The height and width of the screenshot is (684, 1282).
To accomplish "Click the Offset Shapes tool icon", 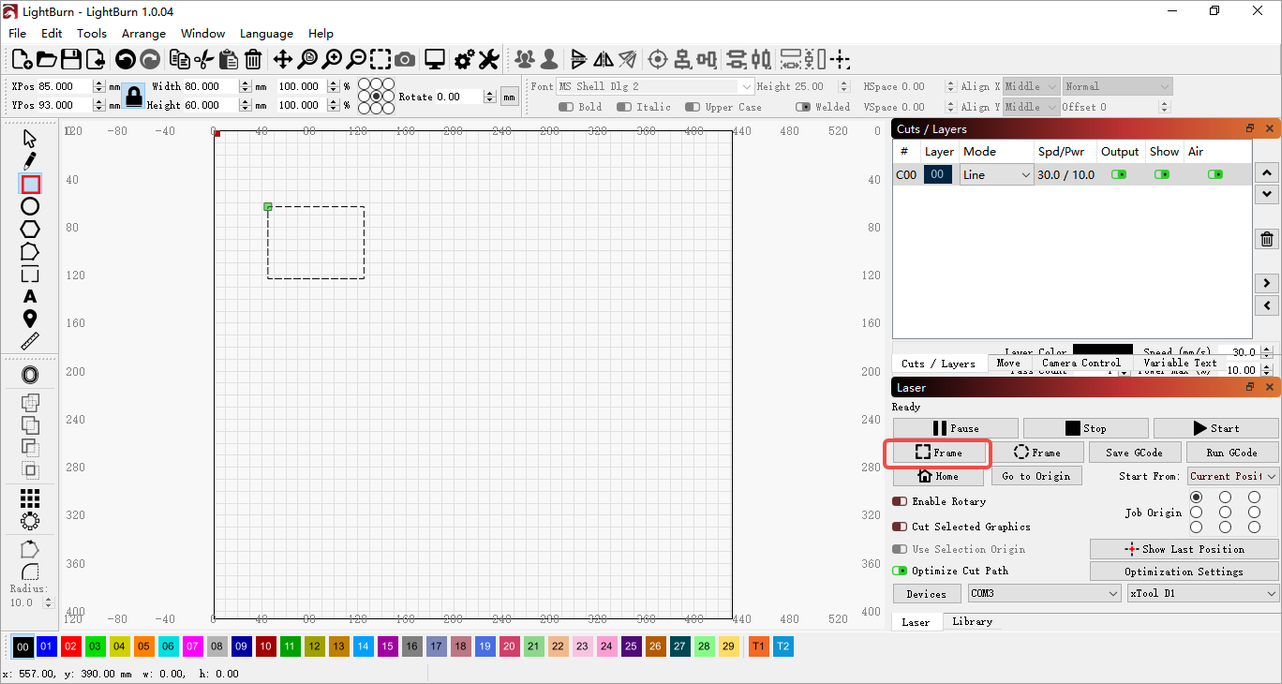I will pyautogui.click(x=30, y=375).
